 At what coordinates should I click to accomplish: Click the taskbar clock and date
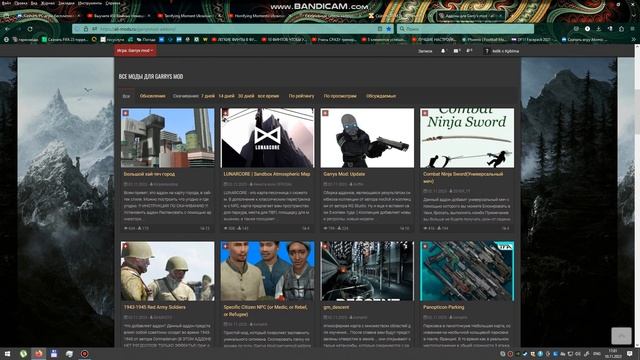tap(613, 353)
